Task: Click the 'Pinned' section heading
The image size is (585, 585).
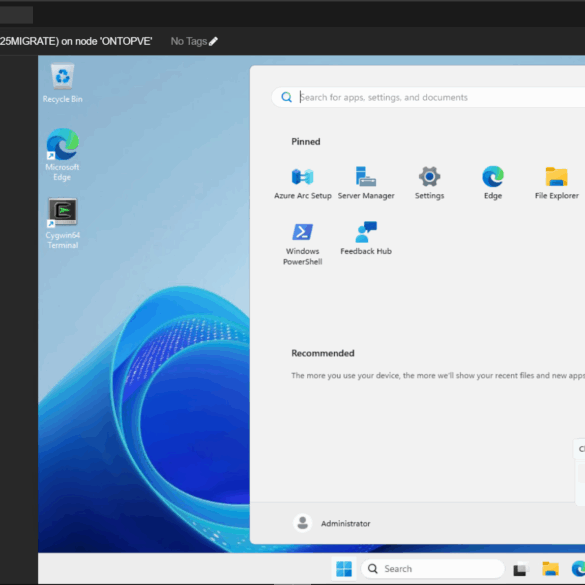Action: (x=306, y=141)
